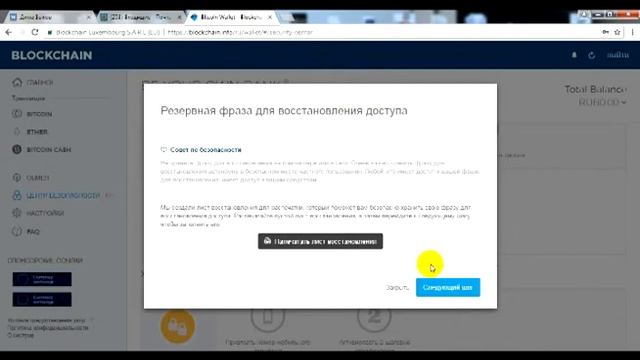The image size is (640, 360).
Task: Click the key icon in address bar
Action: tap(606, 32)
